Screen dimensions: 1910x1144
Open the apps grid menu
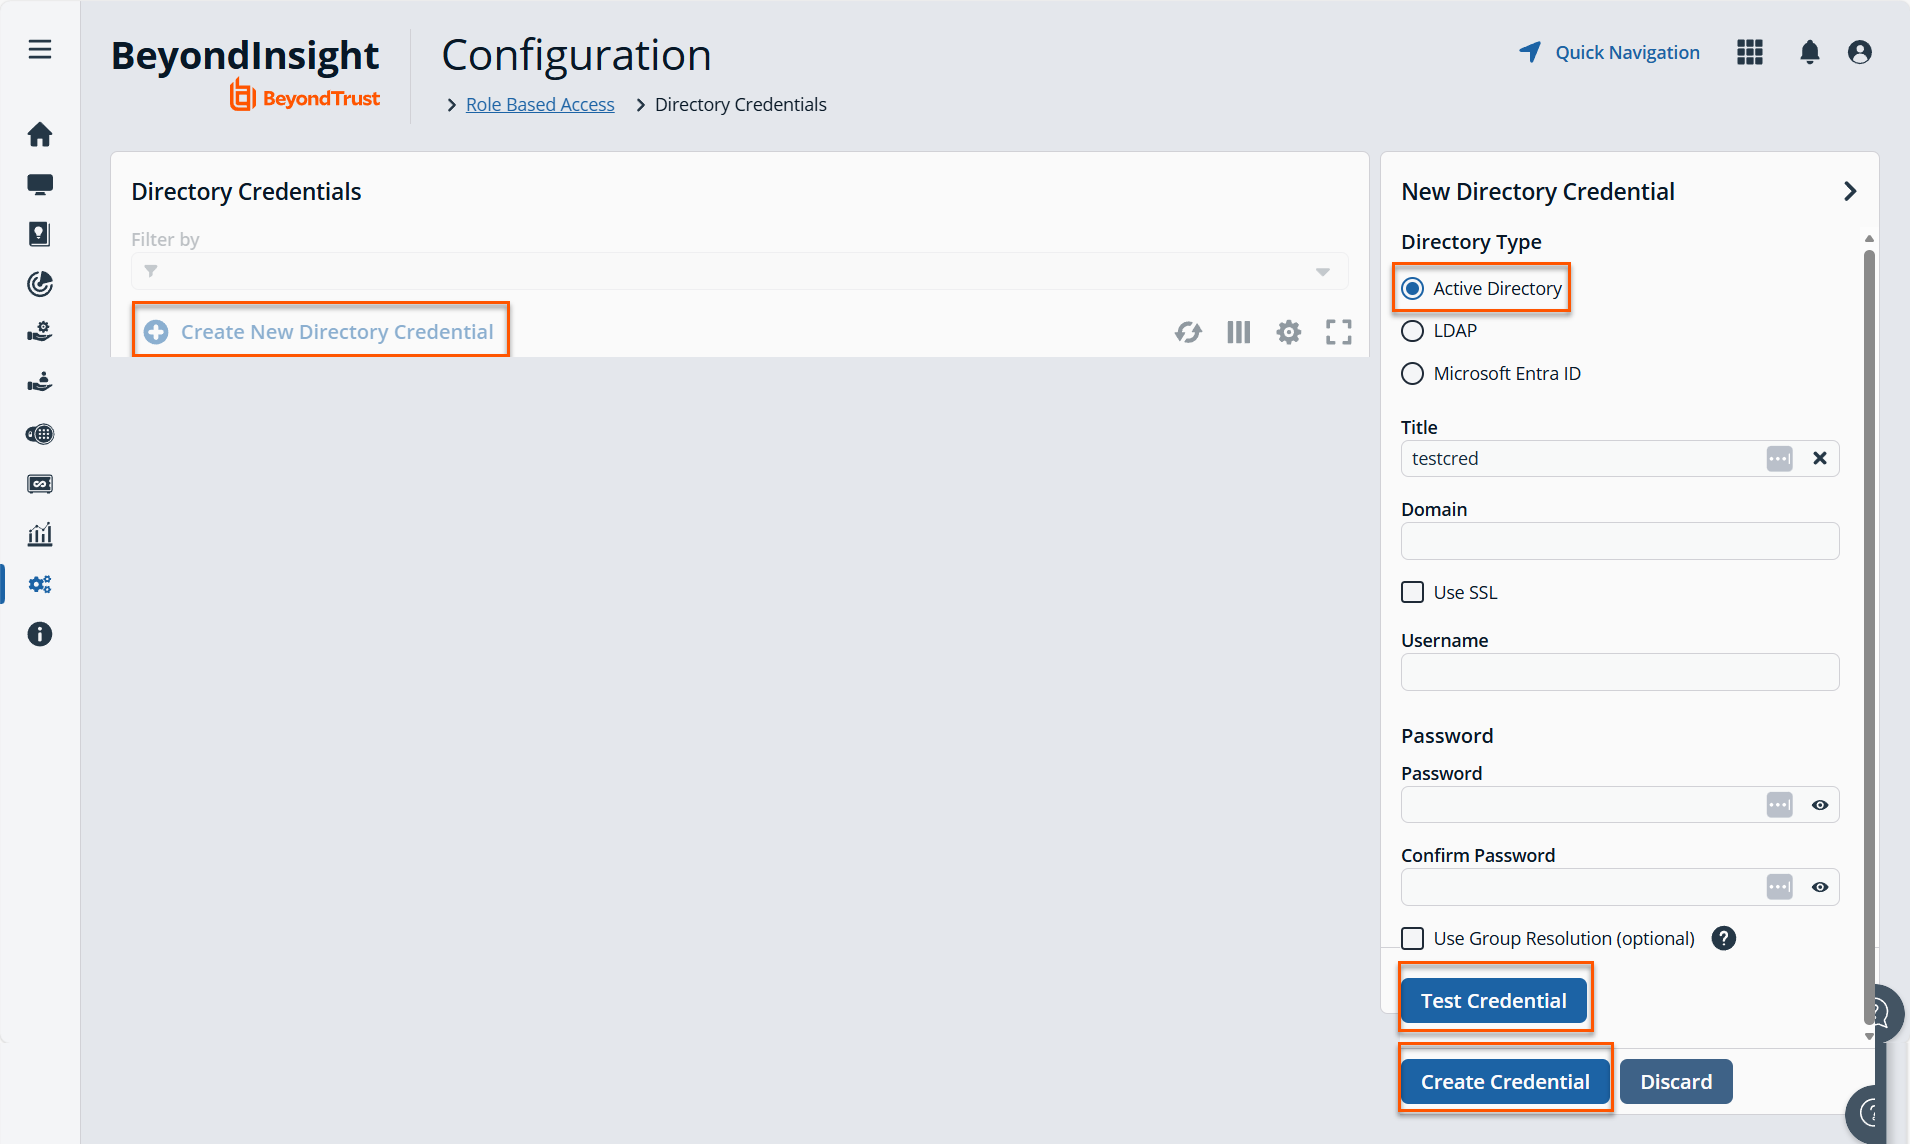click(x=1750, y=52)
